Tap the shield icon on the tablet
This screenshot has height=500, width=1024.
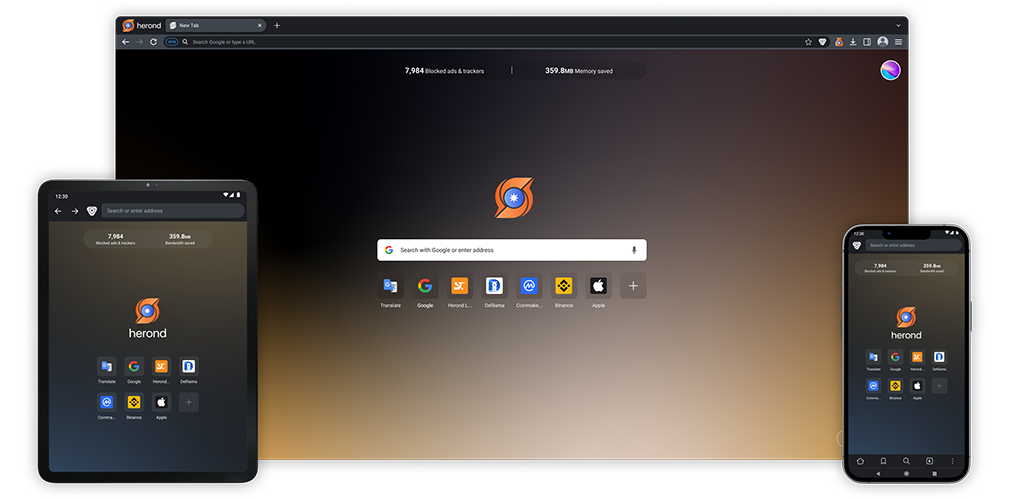click(91, 211)
